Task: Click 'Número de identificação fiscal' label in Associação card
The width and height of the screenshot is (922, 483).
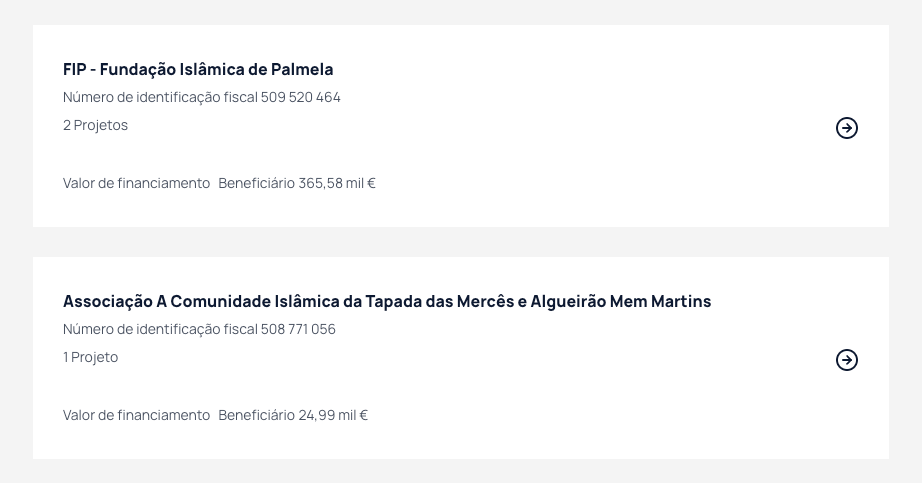Action: point(161,329)
